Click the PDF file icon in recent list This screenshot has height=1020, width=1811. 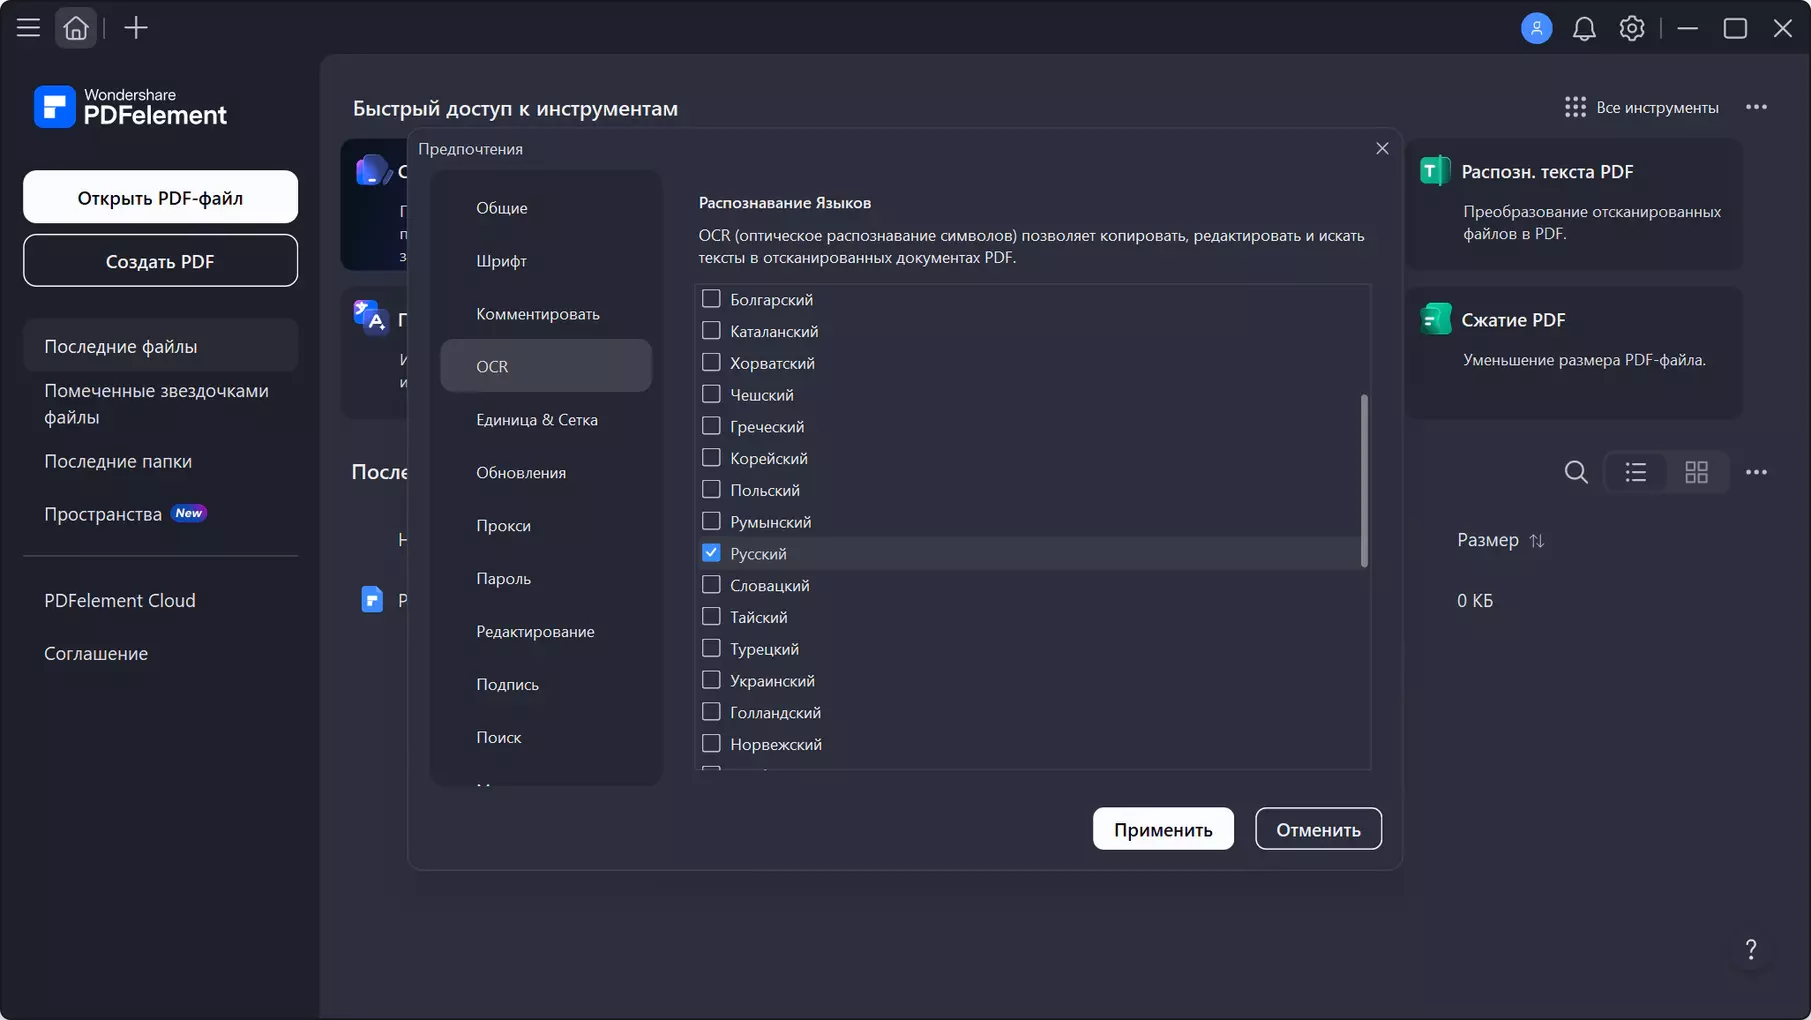point(372,600)
